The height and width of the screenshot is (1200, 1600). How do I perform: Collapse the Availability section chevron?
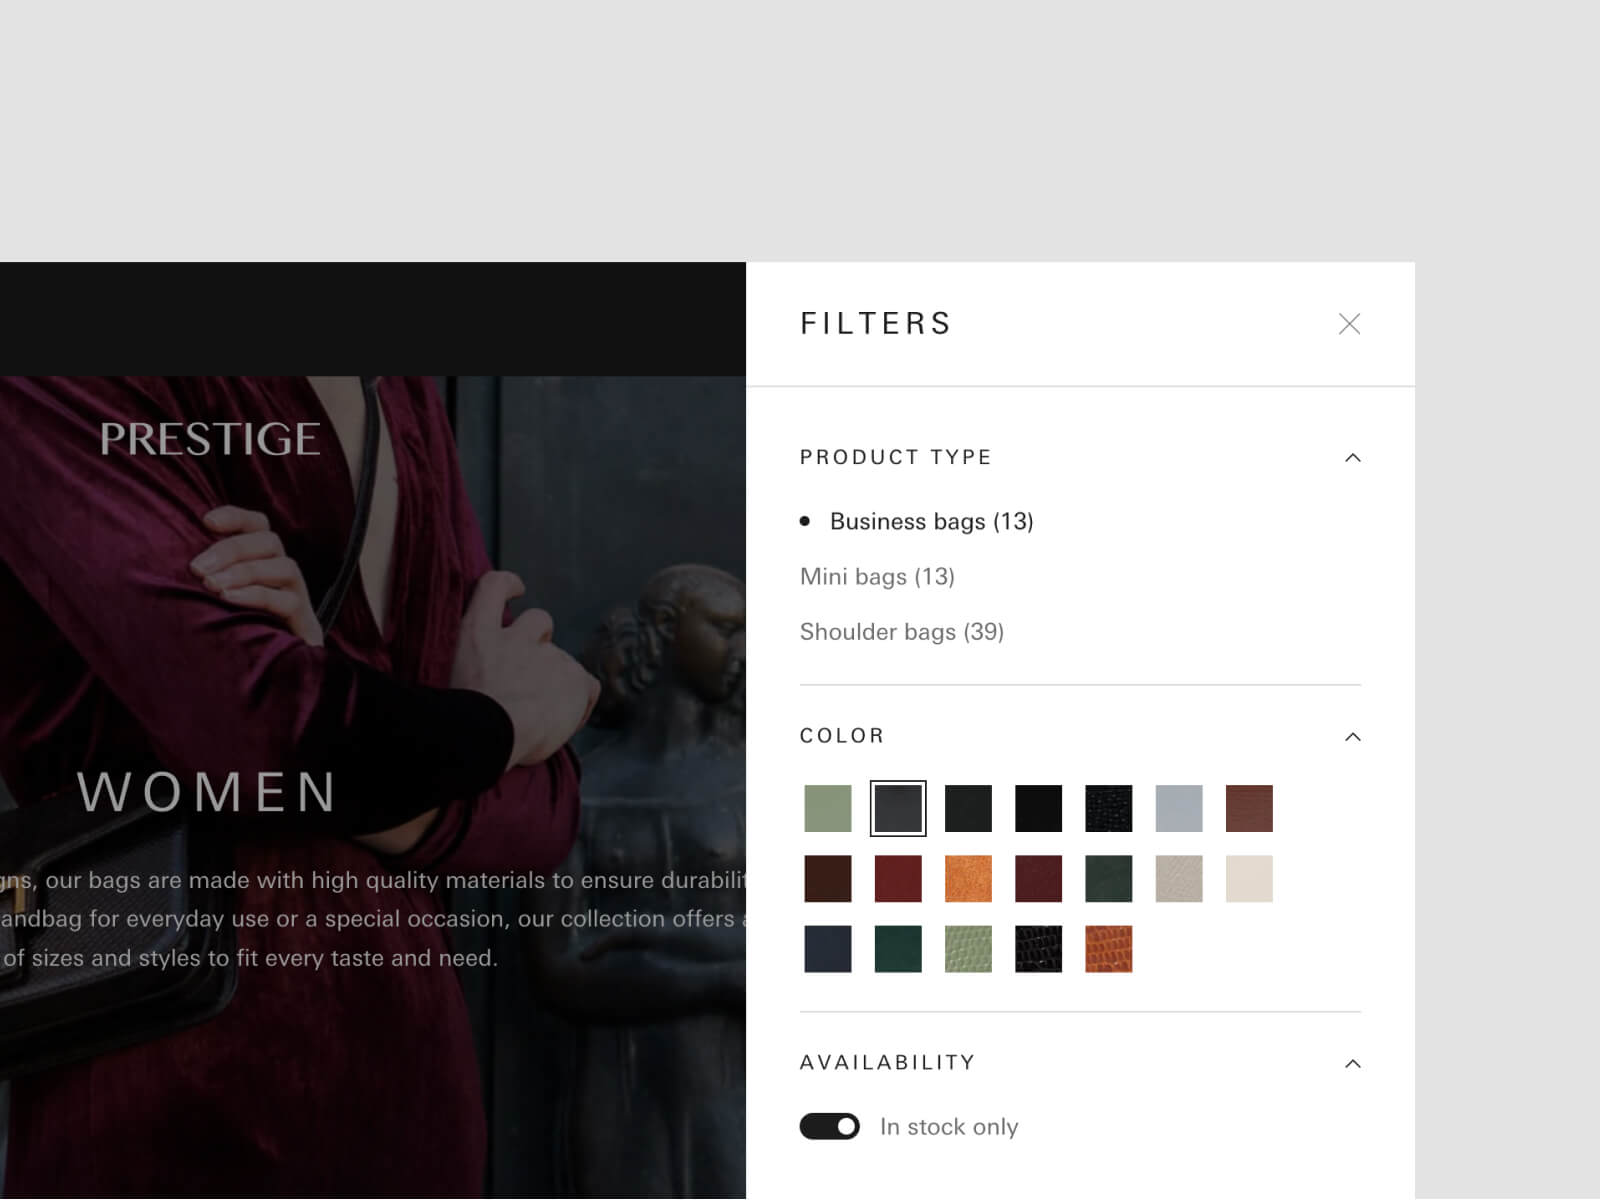(x=1352, y=1064)
